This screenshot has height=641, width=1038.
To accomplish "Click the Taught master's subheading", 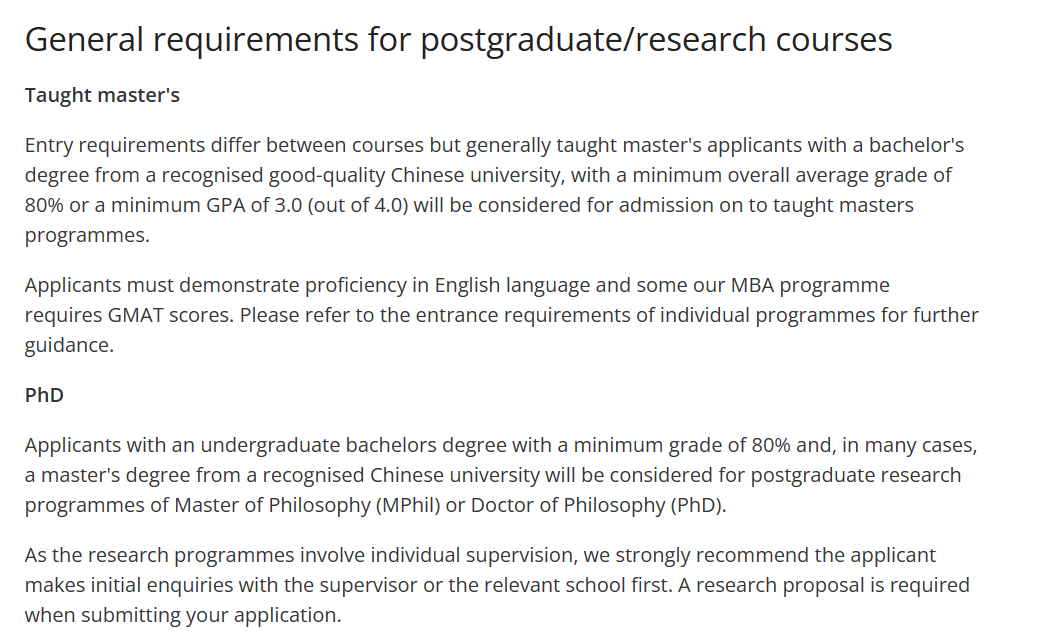I will coord(102,95).
